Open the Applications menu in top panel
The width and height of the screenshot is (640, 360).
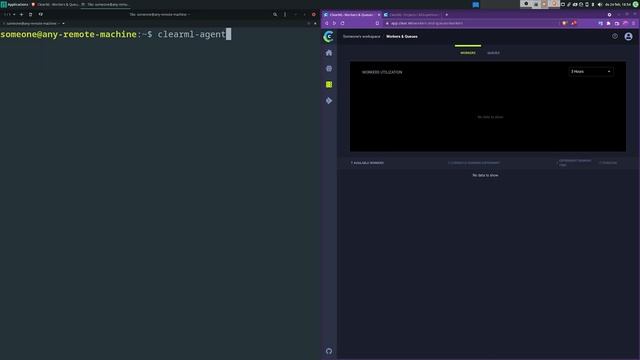pyautogui.click(x=15, y=4)
